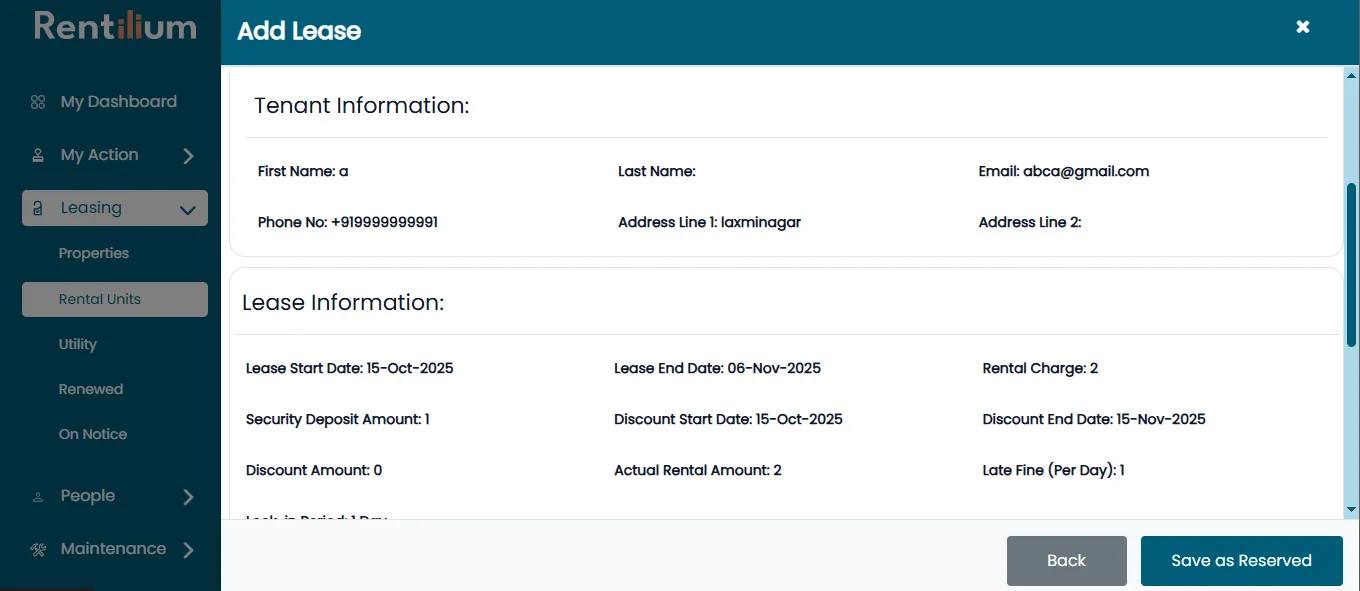The width and height of the screenshot is (1360, 591).
Task: Click the Rentilium logo
Action: (x=115, y=26)
